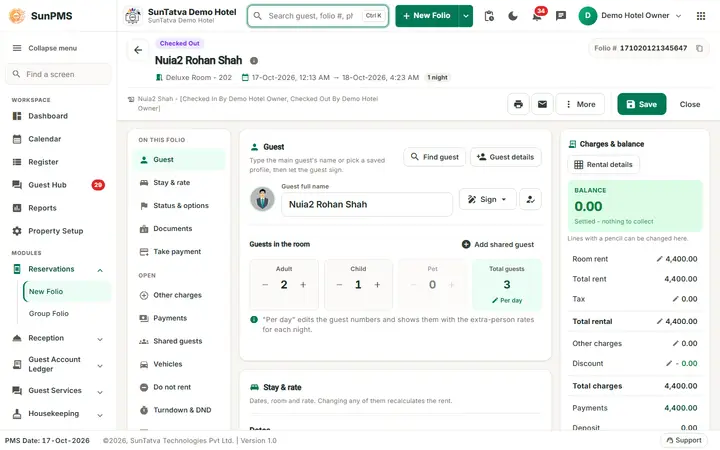Click Per day under Total guests

click(x=507, y=300)
